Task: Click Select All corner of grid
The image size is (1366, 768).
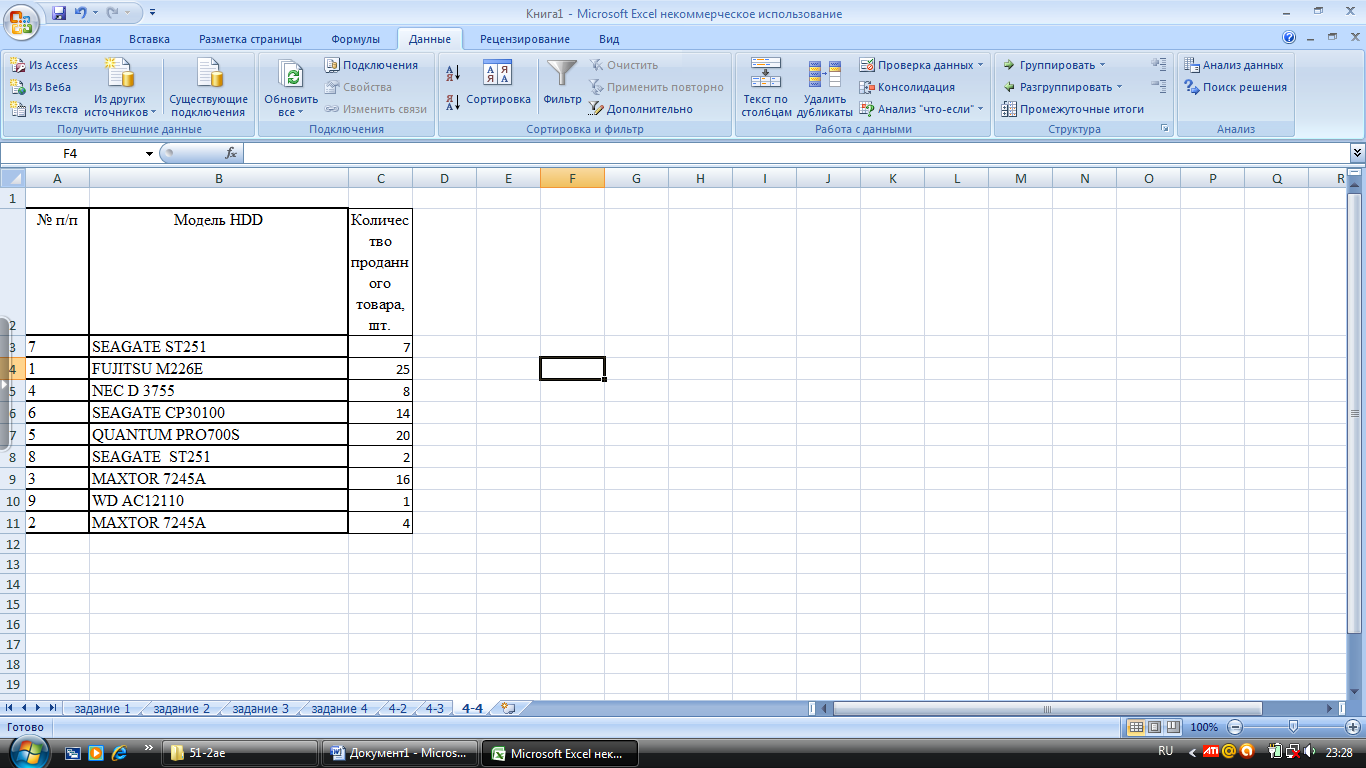Action: pos(12,179)
